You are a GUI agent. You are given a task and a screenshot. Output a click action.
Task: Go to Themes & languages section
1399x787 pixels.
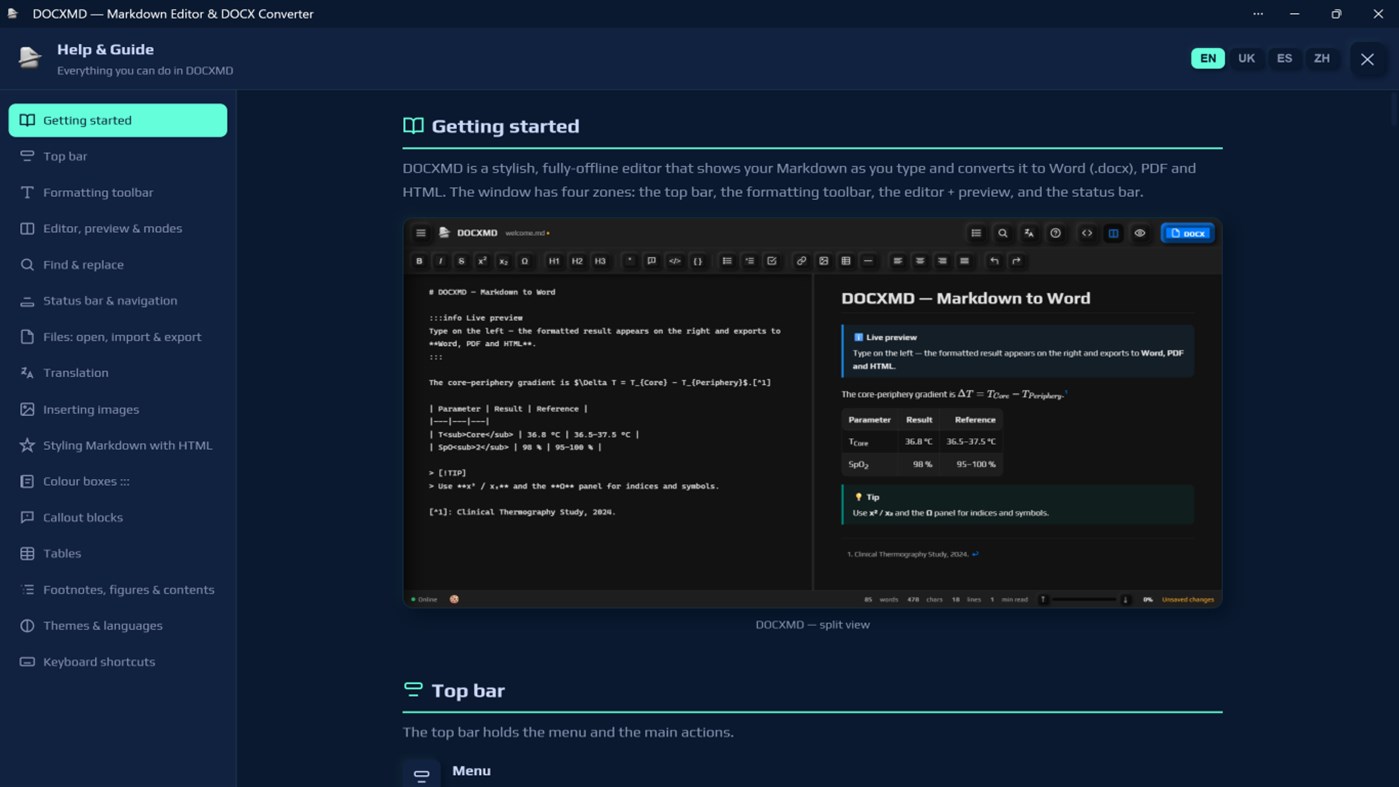coord(118,625)
